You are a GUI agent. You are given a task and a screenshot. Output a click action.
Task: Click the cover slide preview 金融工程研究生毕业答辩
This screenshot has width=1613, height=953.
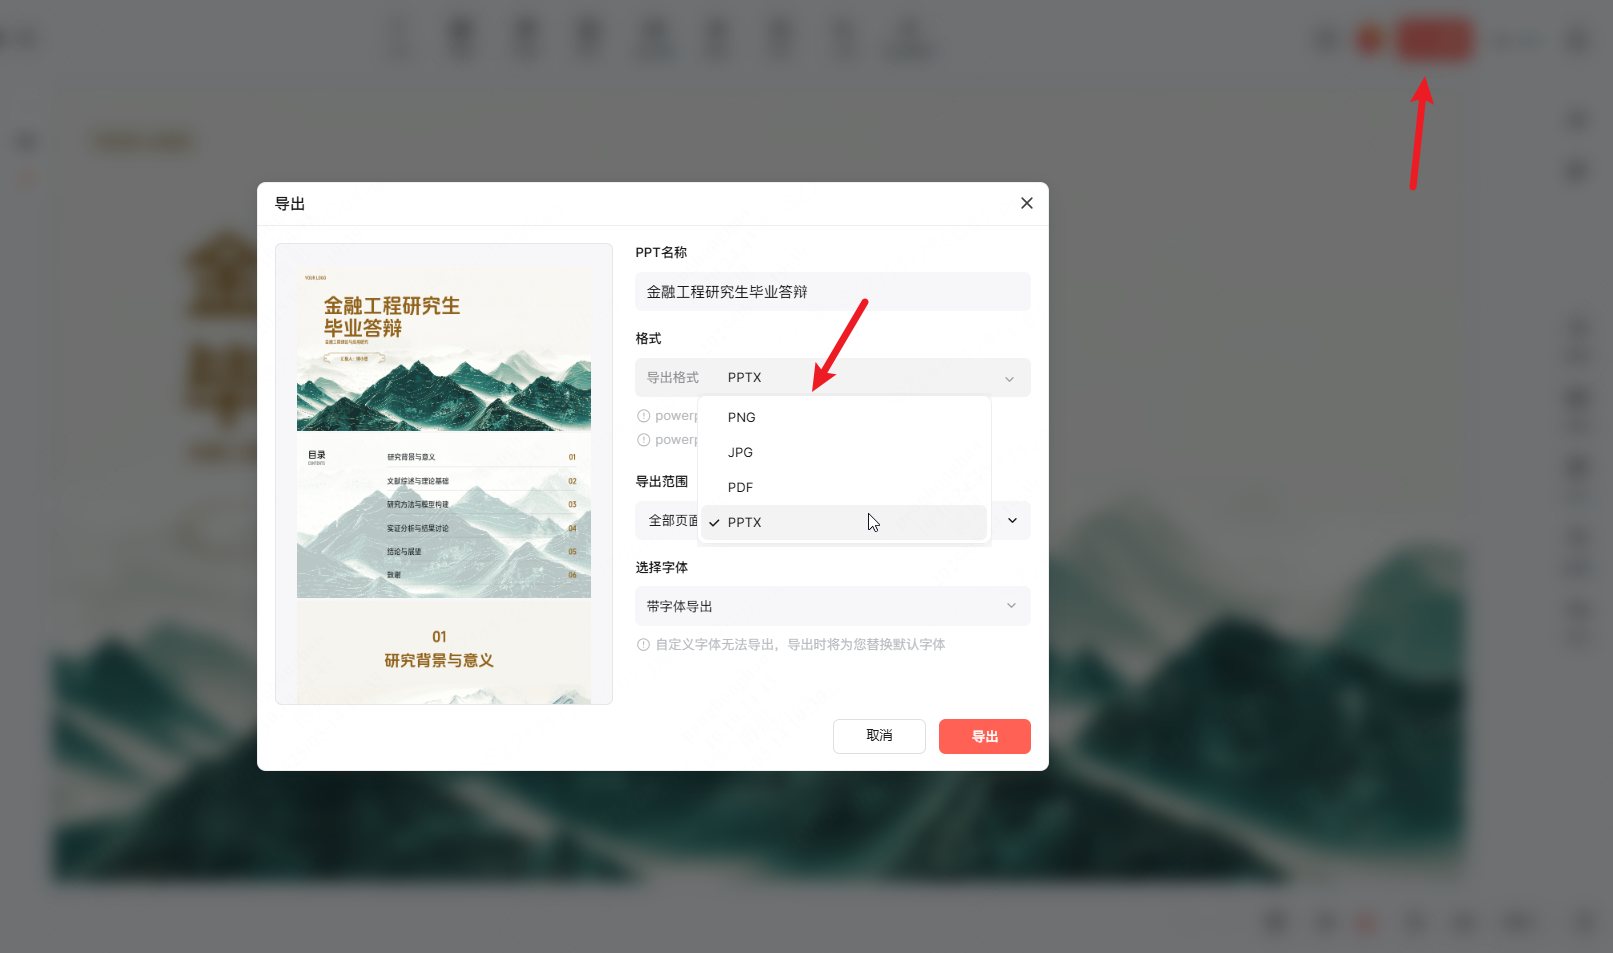coord(443,348)
